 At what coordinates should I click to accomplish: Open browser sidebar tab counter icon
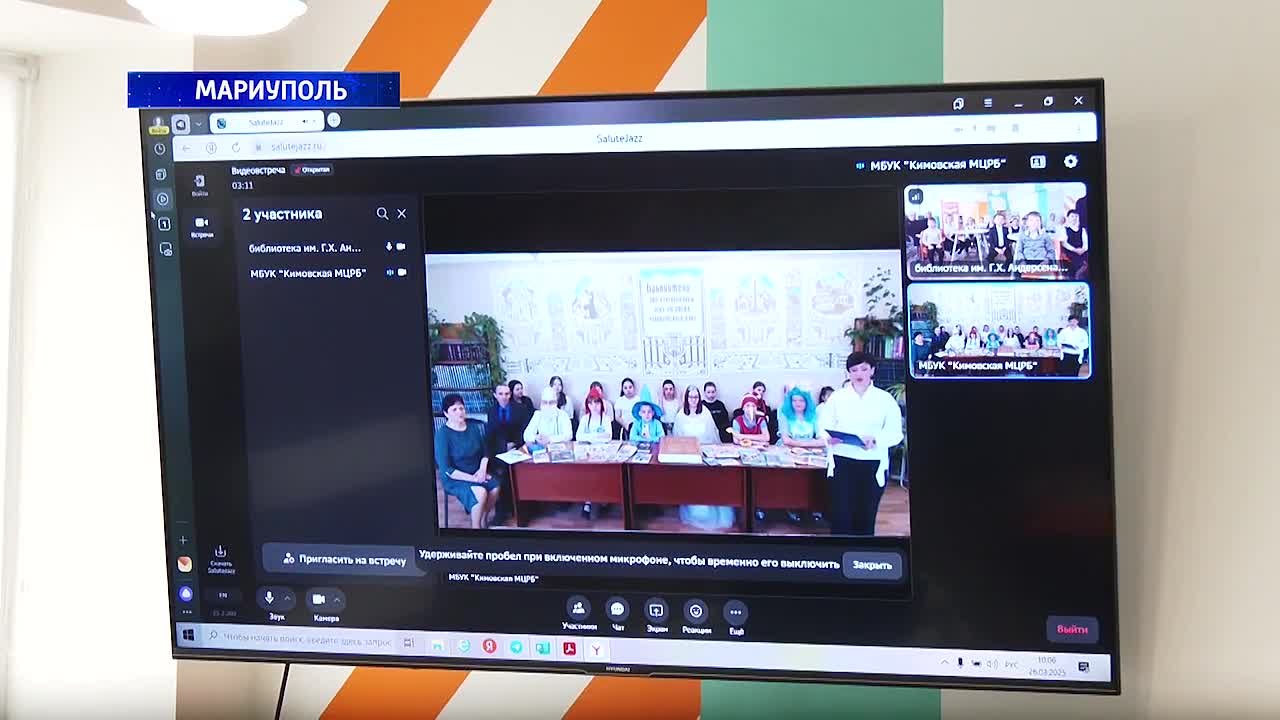(x=164, y=224)
